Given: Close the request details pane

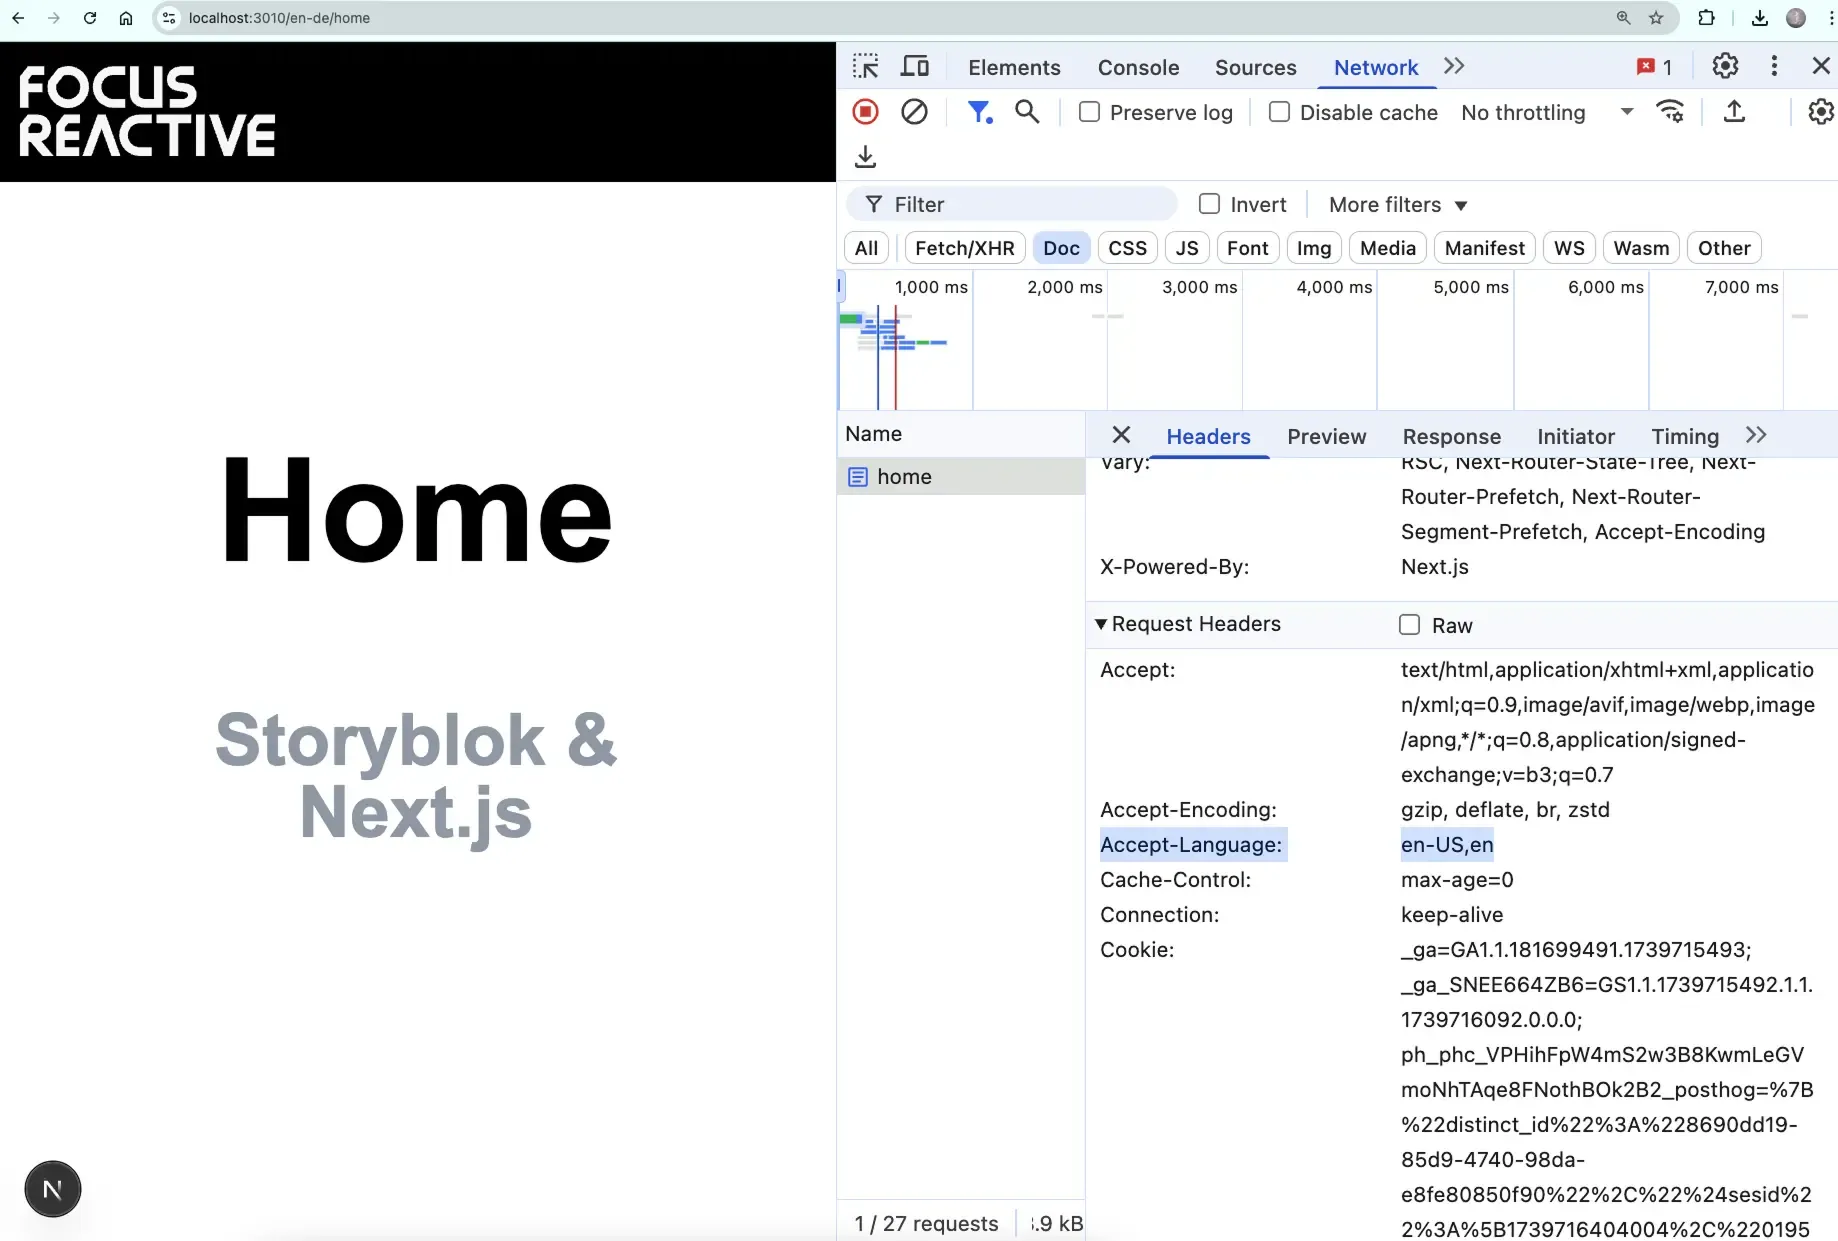Looking at the screenshot, I should click(x=1121, y=435).
